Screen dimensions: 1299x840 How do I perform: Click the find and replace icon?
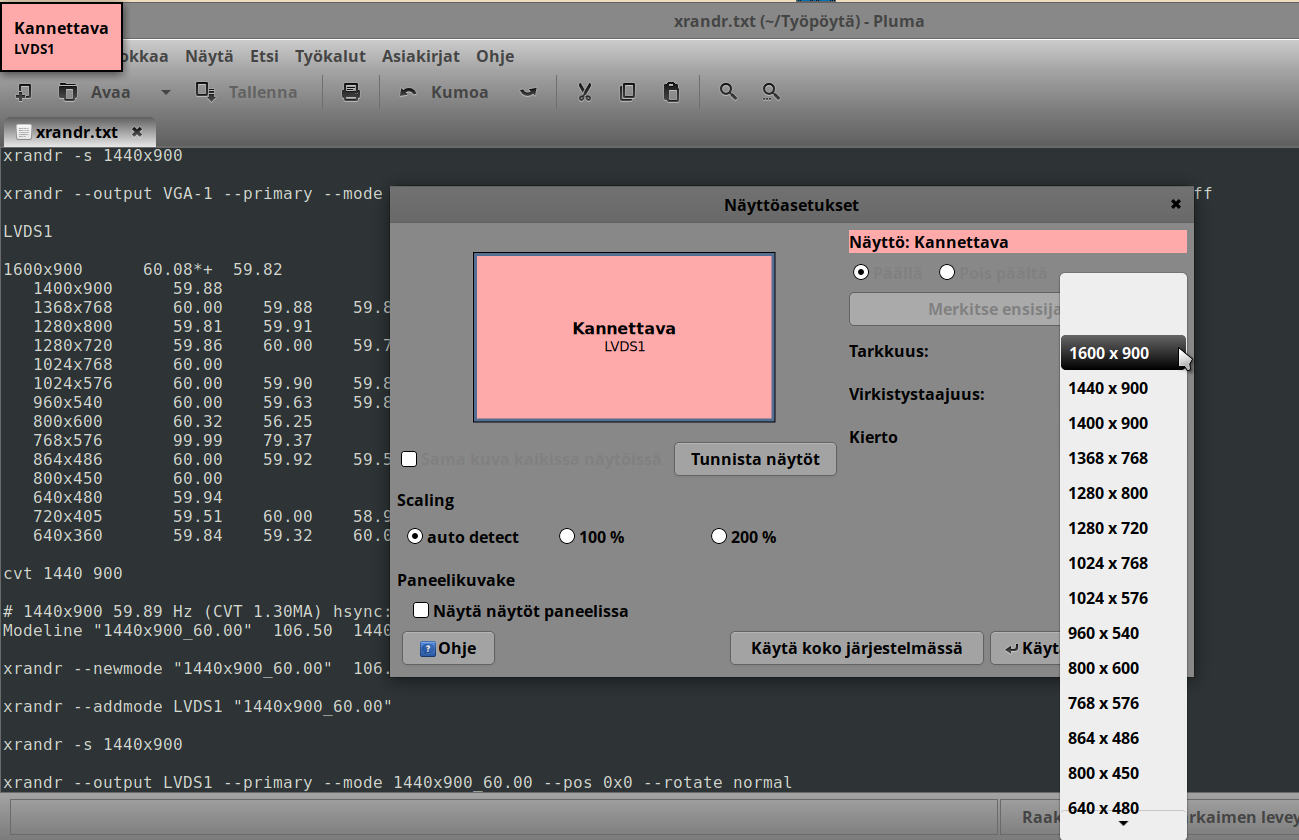pos(771,92)
